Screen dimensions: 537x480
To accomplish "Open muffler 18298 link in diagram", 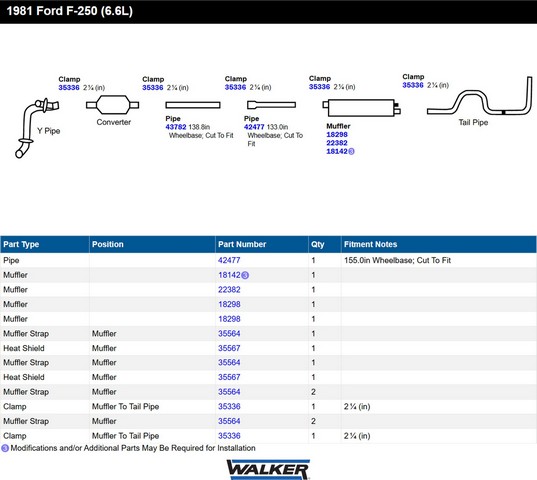I will 337,135.
